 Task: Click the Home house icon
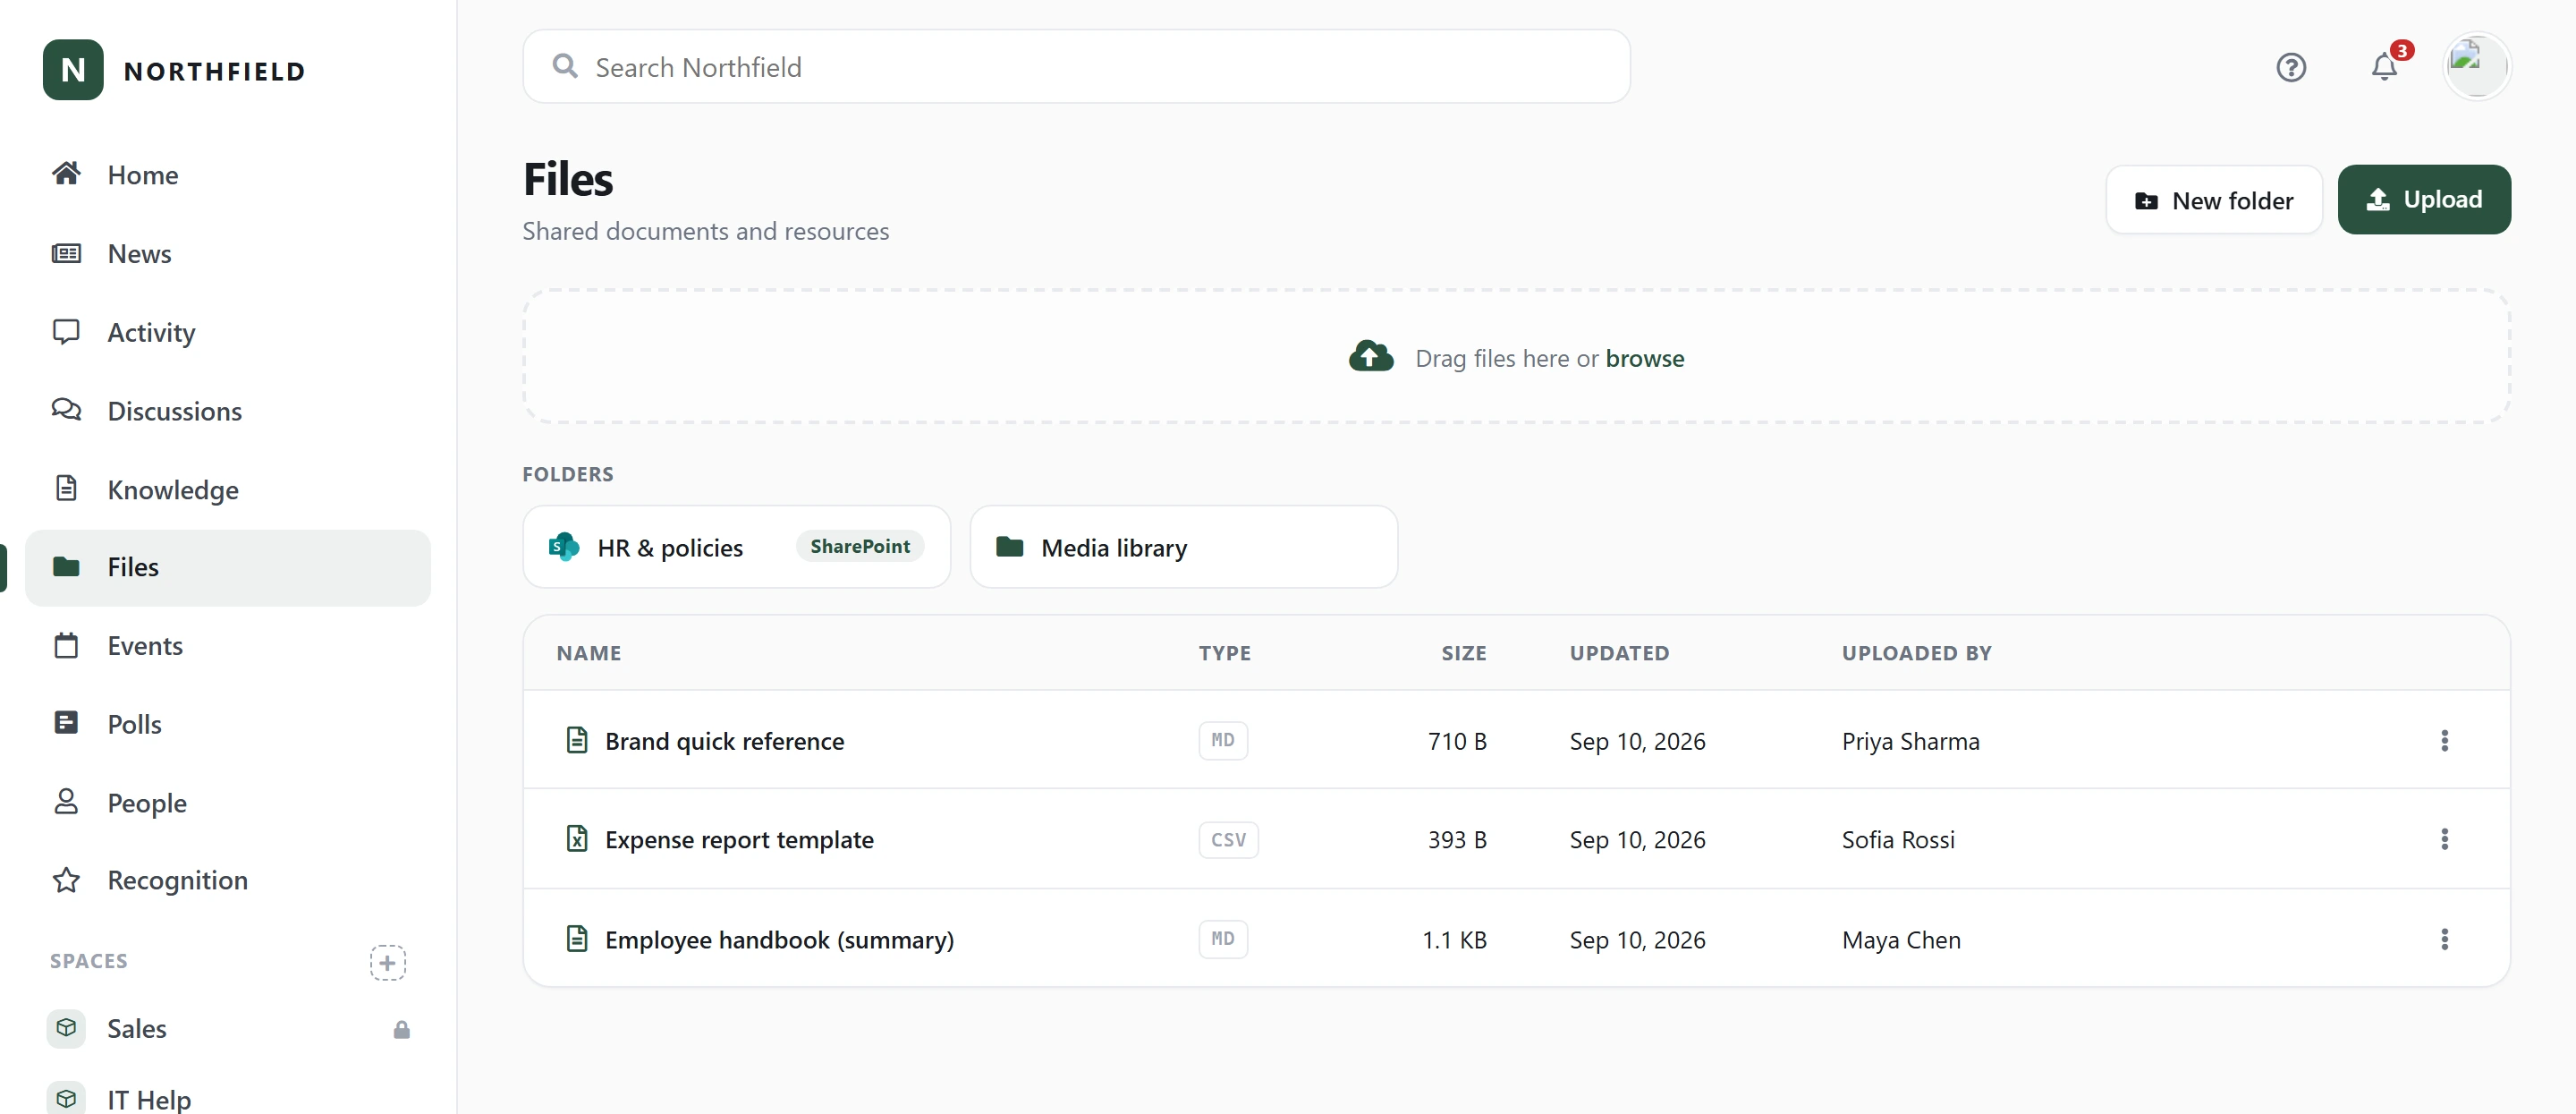point(66,174)
